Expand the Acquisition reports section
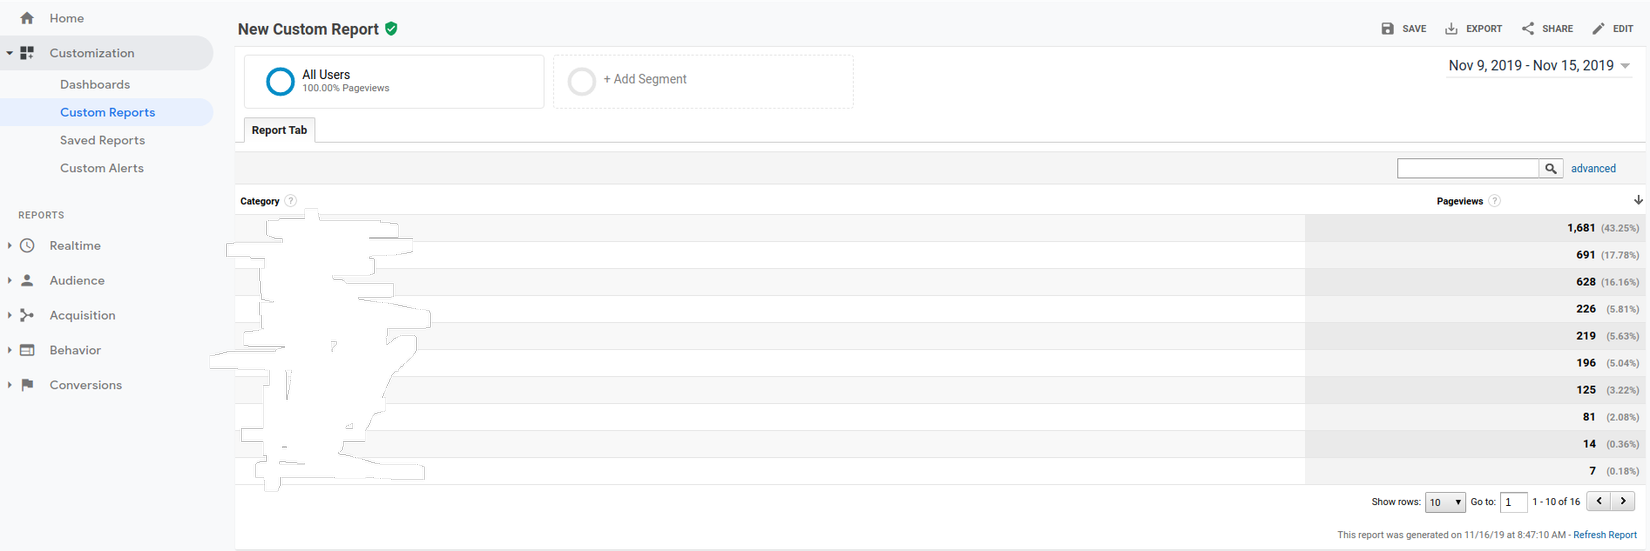Screen dimensions: 1650x551 tap(10, 316)
